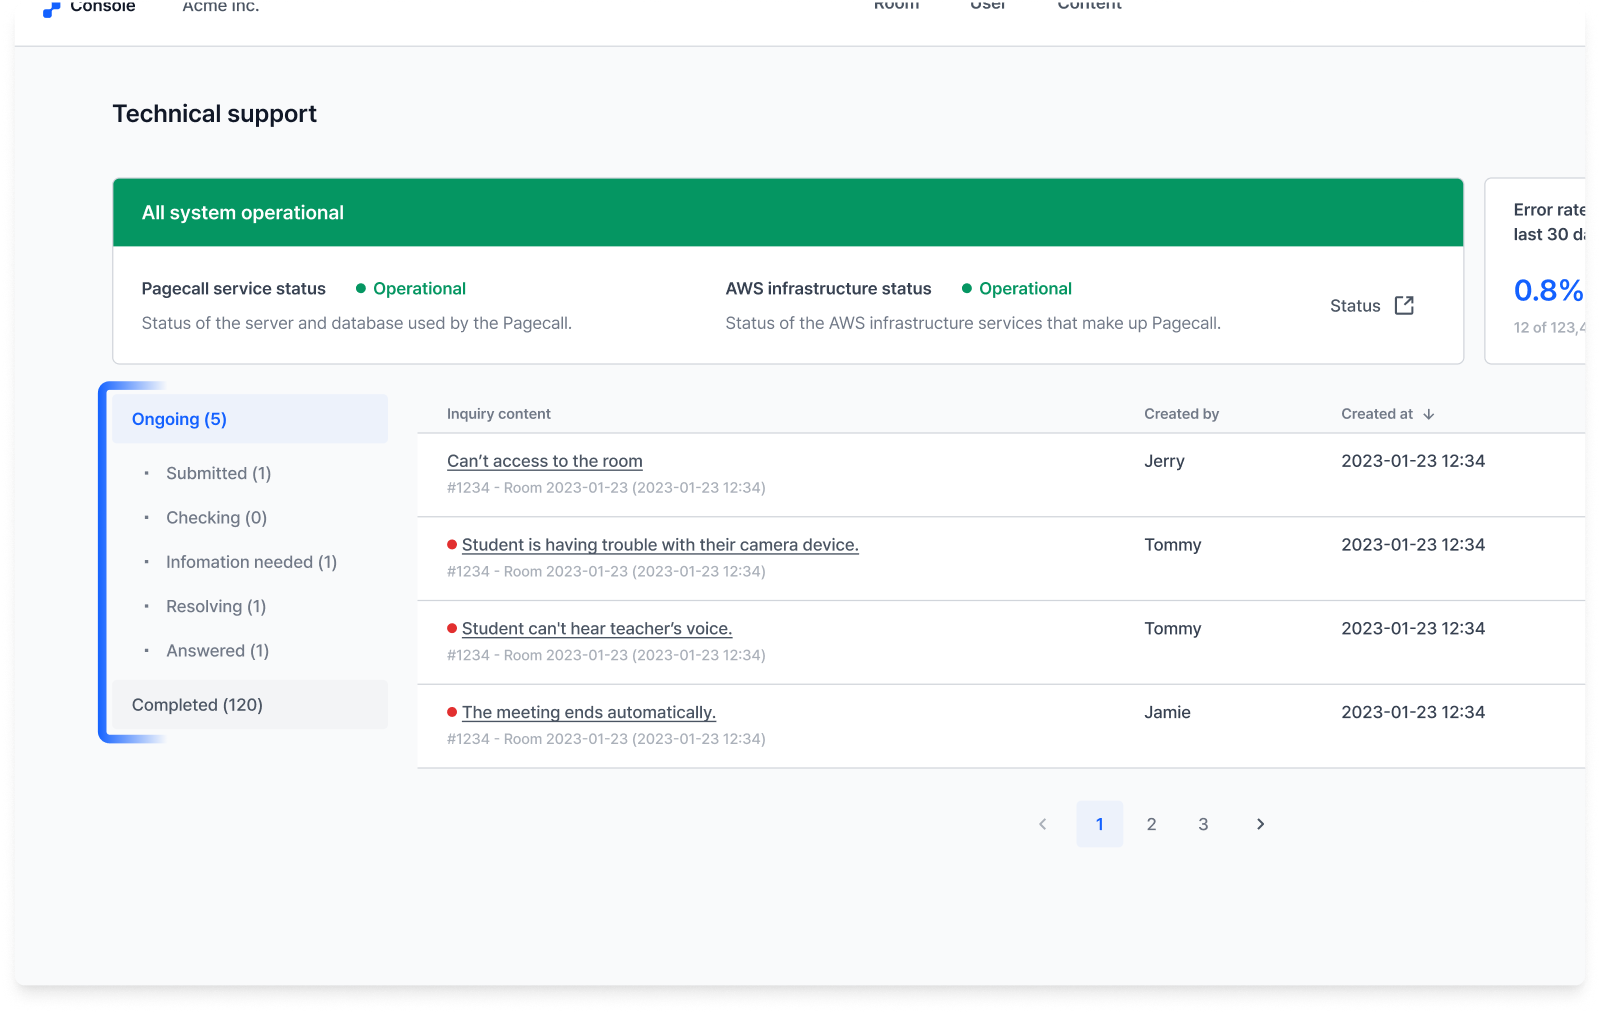Click the Pagecall service status label
Viewport: 1600px width, 1012px height.
(234, 289)
